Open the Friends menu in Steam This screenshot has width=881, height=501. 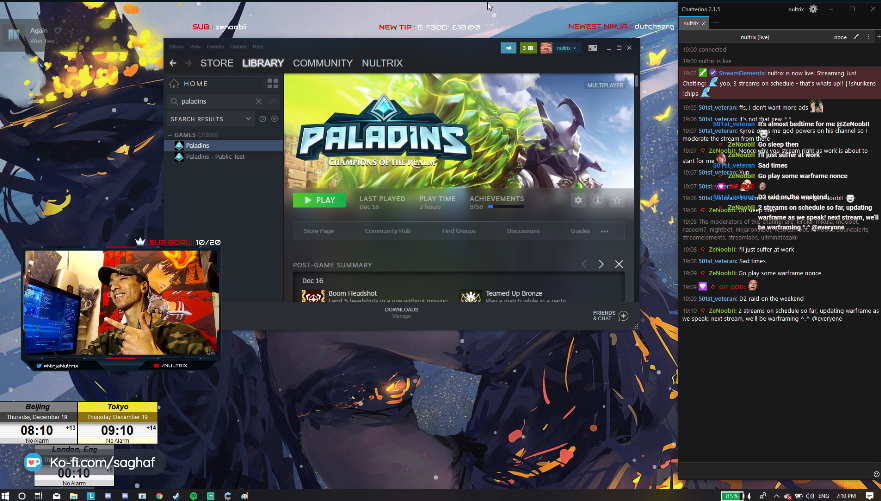(215, 47)
